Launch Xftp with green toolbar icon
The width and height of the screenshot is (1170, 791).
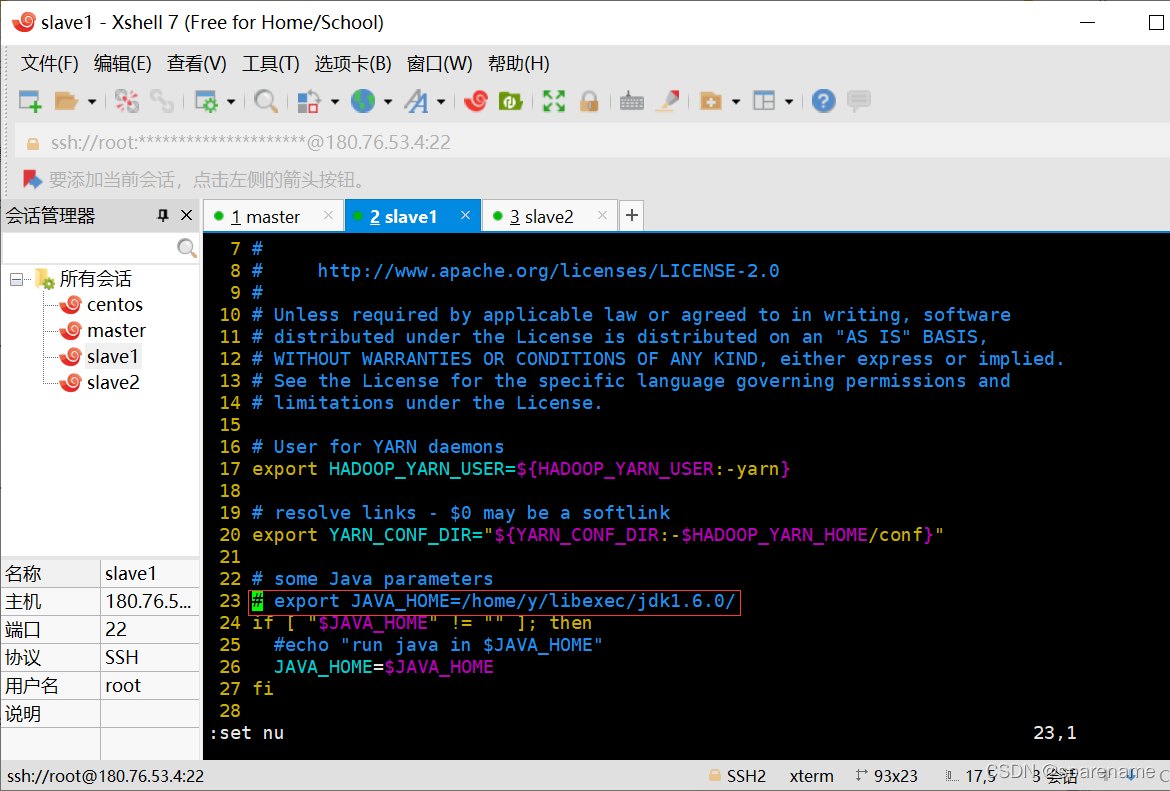(510, 101)
